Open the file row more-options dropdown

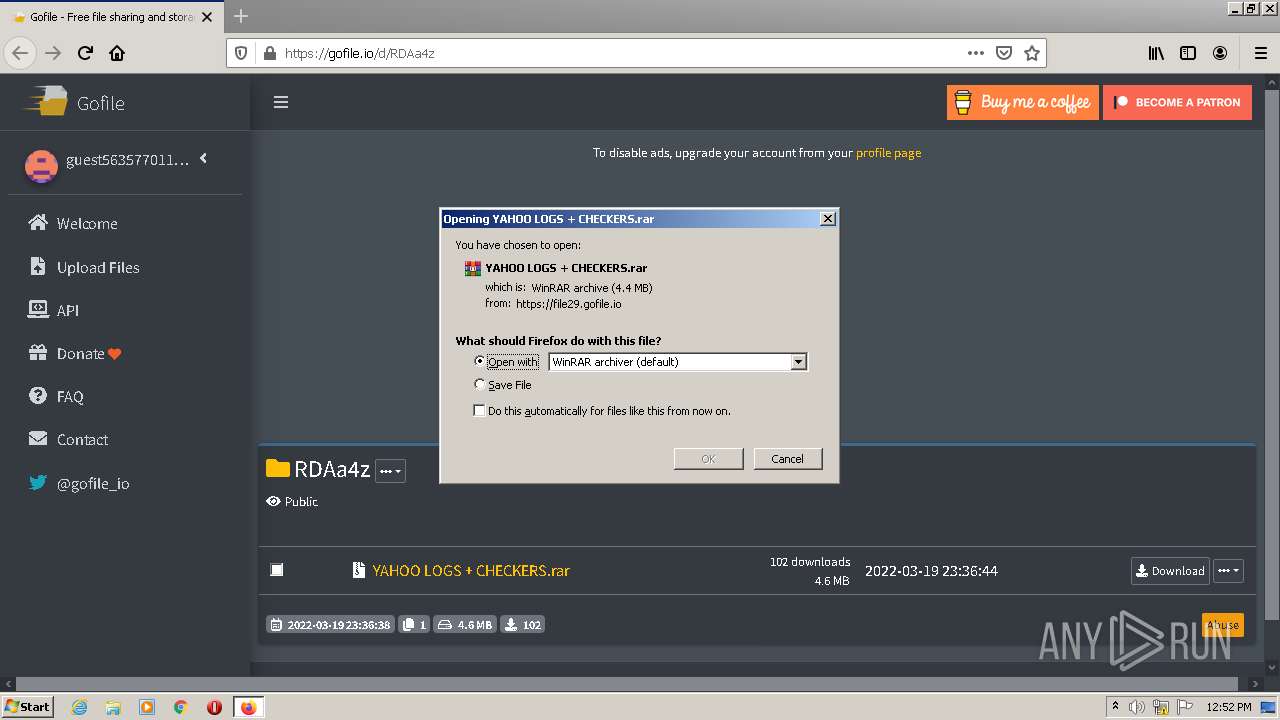click(x=1229, y=571)
